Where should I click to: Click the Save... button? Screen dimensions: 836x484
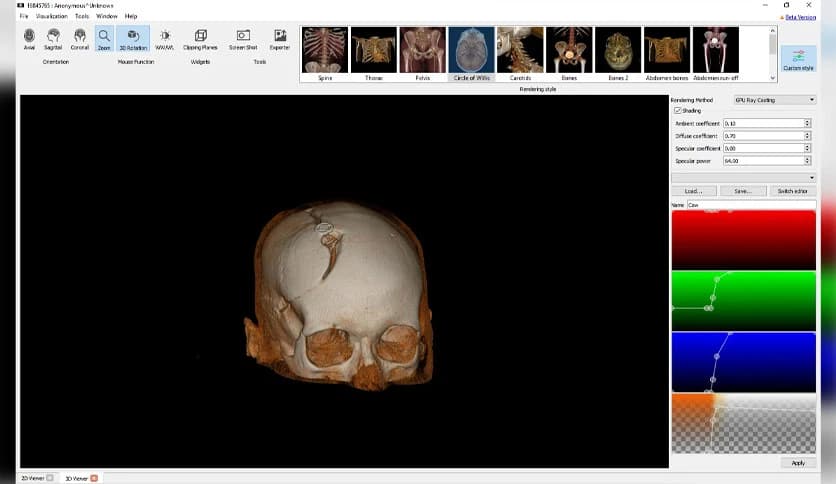pos(743,191)
